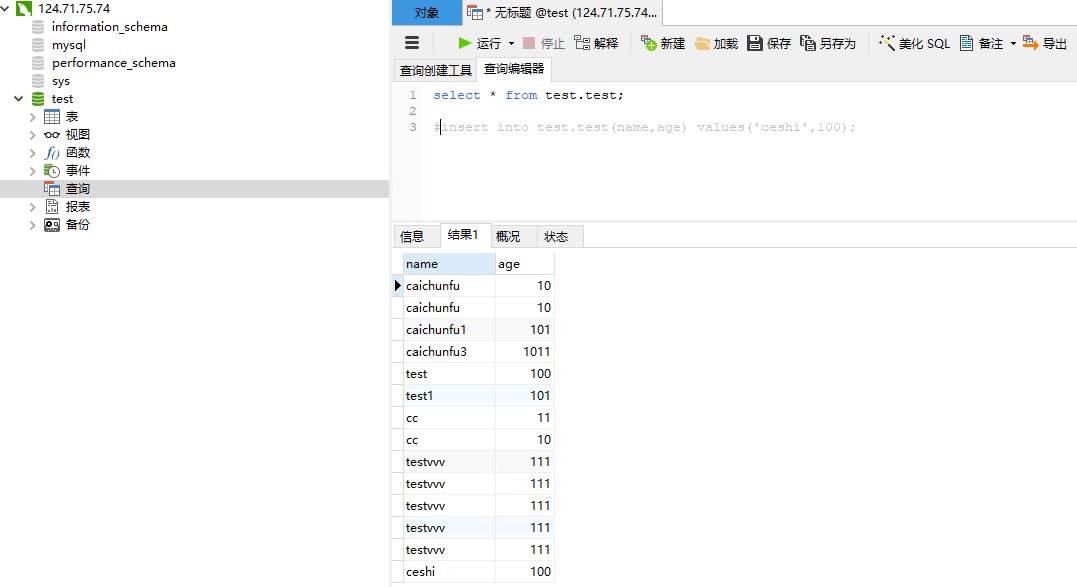Expand the 事件 (Events) node
This screenshot has width=1077, height=587.
pos(32,171)
